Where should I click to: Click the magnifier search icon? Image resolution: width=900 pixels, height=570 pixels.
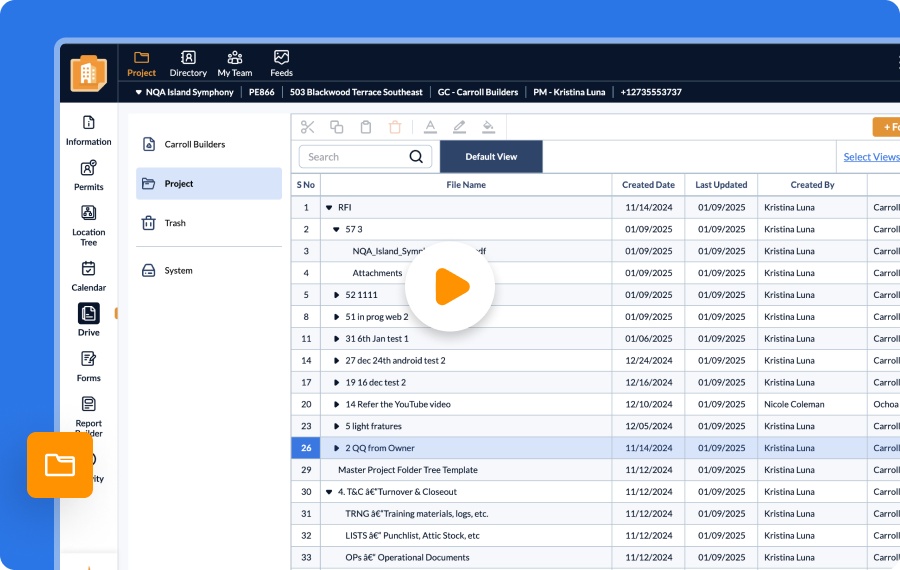[x=416, y=157]
